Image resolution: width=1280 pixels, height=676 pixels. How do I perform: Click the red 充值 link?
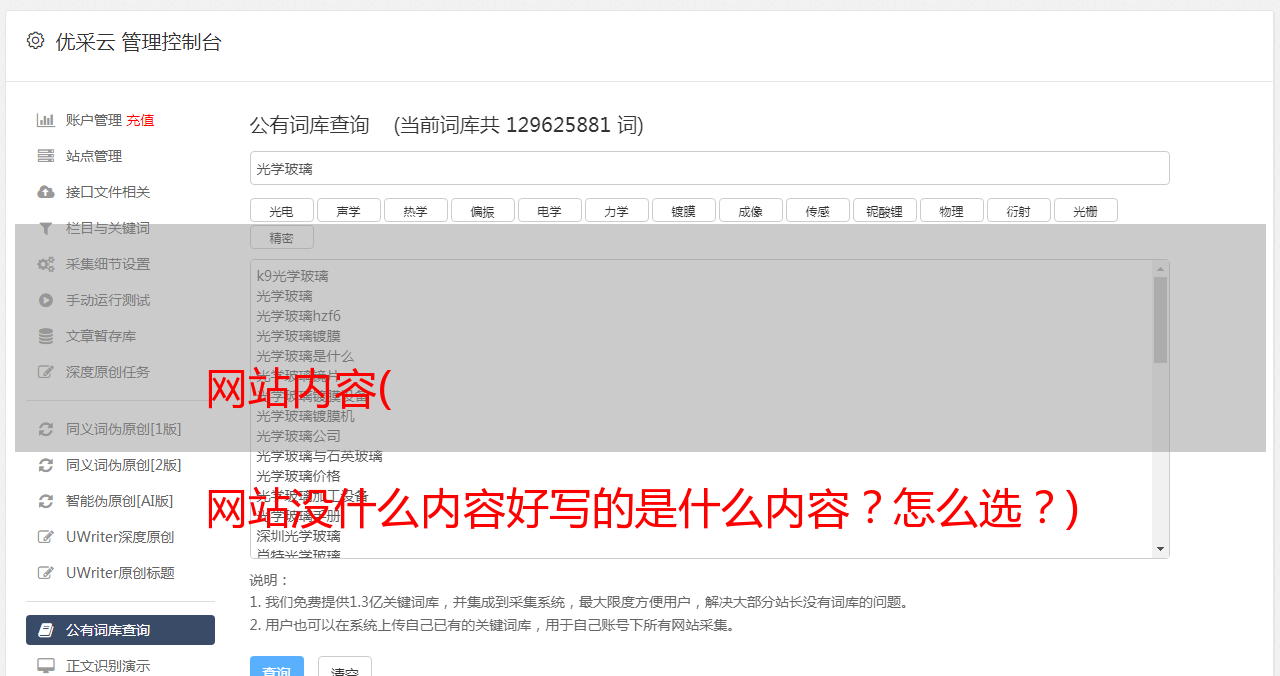(140, 120)
